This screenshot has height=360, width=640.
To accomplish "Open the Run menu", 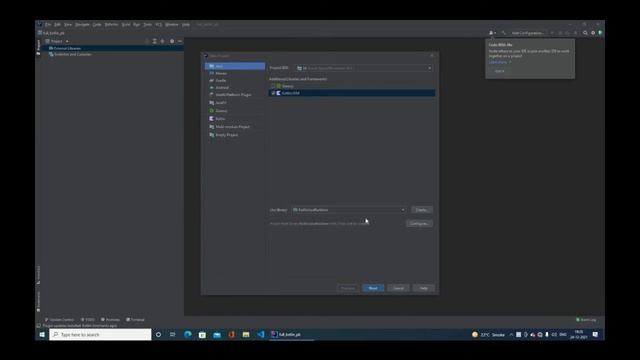I will pyautogui.click(x=136, y=24).
